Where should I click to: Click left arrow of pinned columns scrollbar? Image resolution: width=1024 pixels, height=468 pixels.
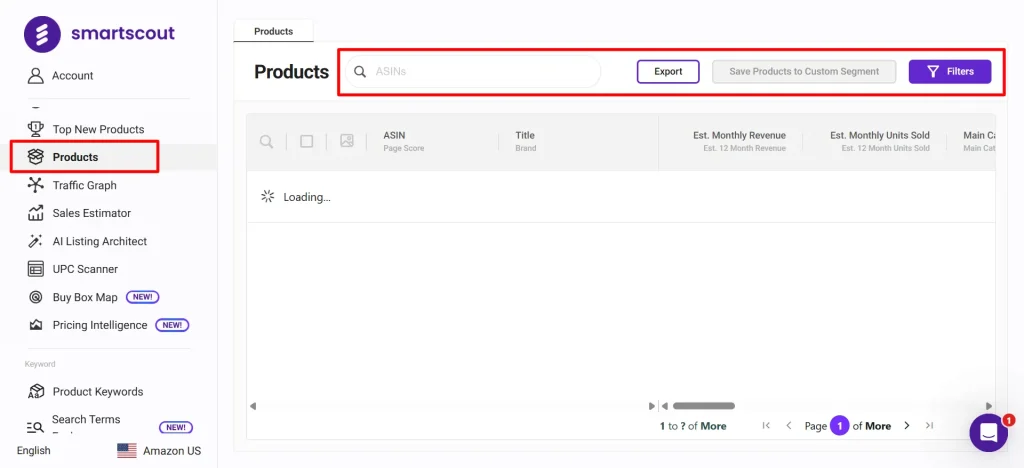(253, 406)
